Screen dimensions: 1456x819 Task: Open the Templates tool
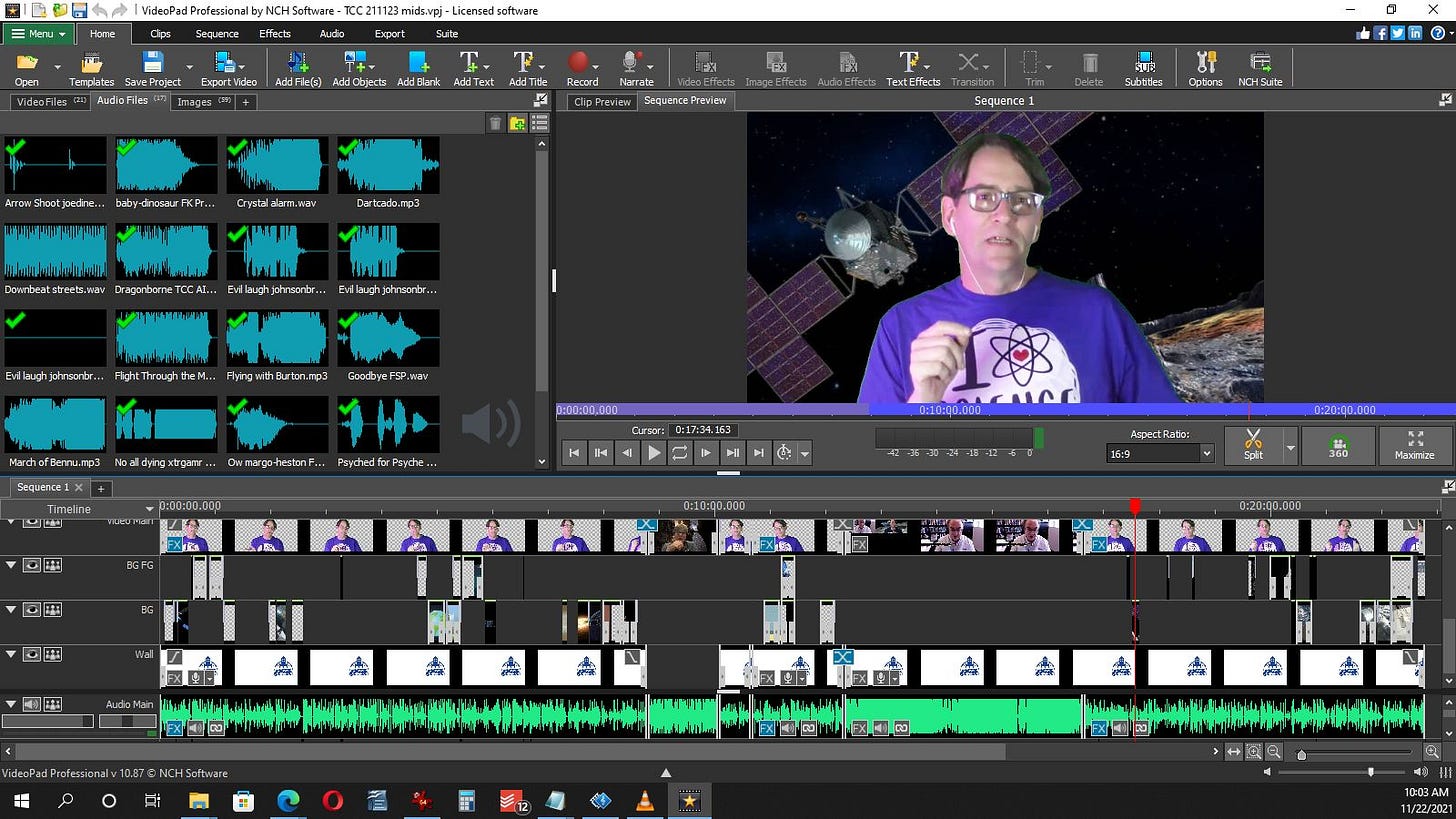91,68
